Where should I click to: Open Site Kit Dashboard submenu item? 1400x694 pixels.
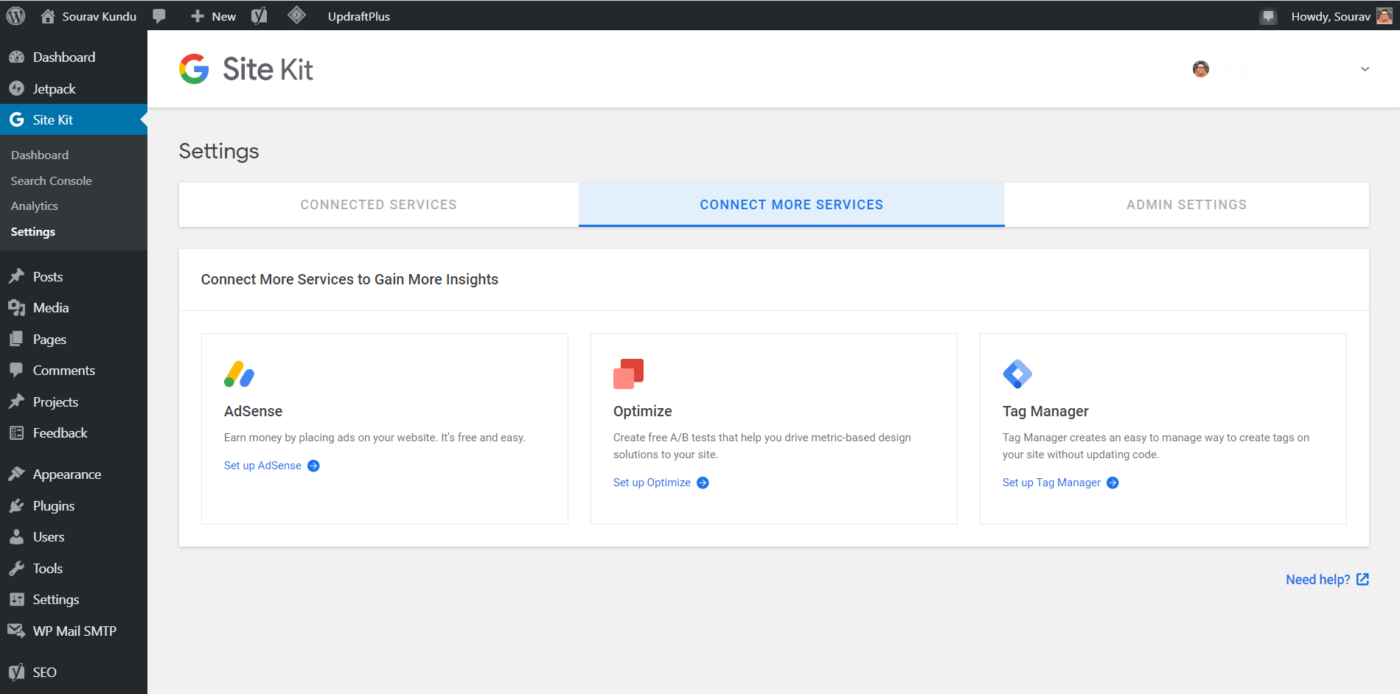(40, 155)
